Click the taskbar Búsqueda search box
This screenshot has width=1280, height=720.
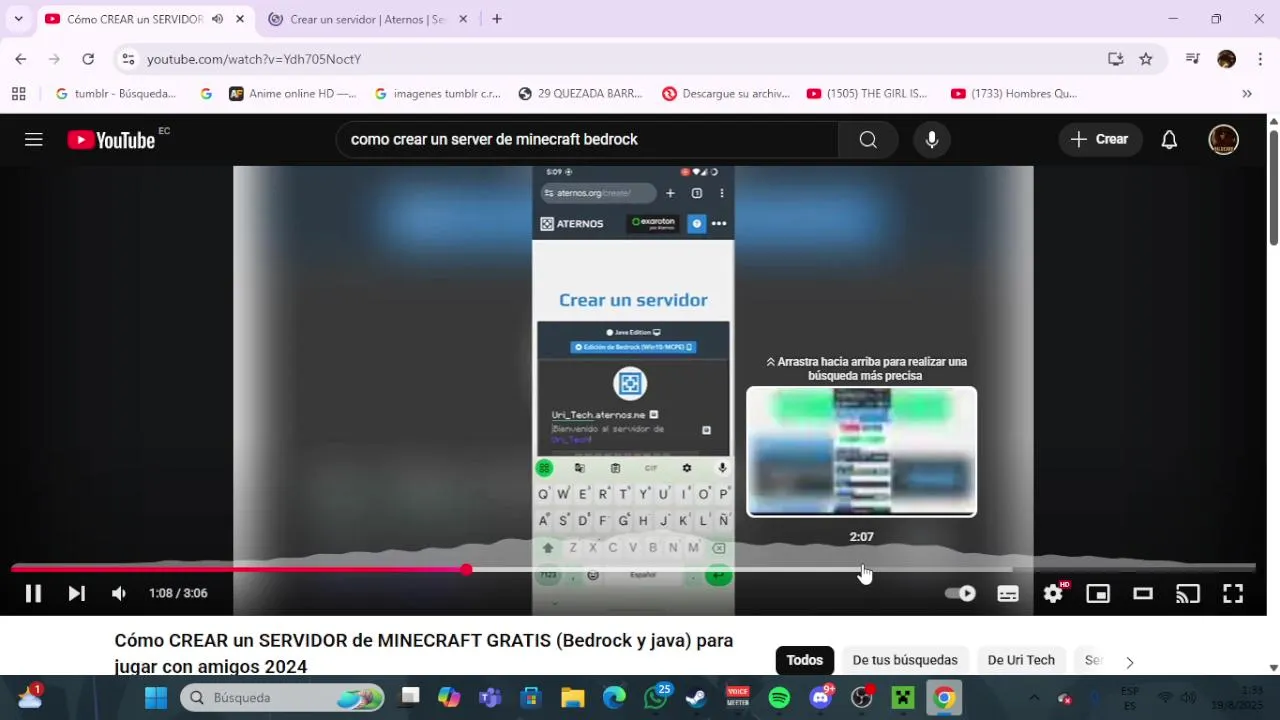point(282,698)
